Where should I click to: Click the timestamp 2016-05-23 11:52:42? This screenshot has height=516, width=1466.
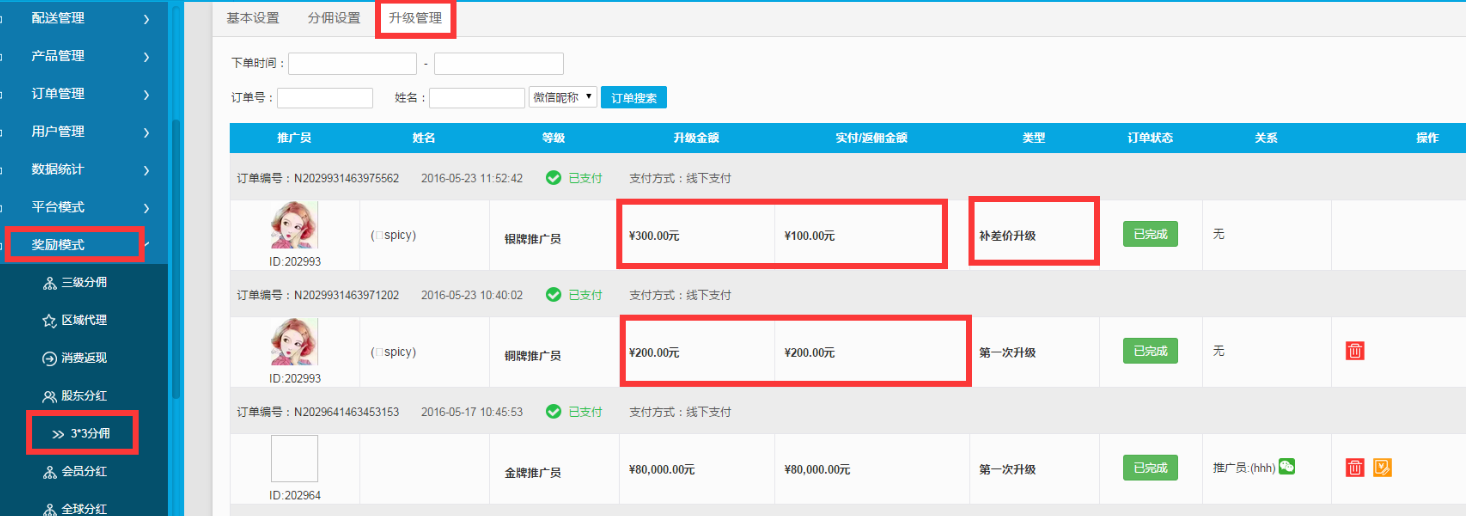[471, 179]
